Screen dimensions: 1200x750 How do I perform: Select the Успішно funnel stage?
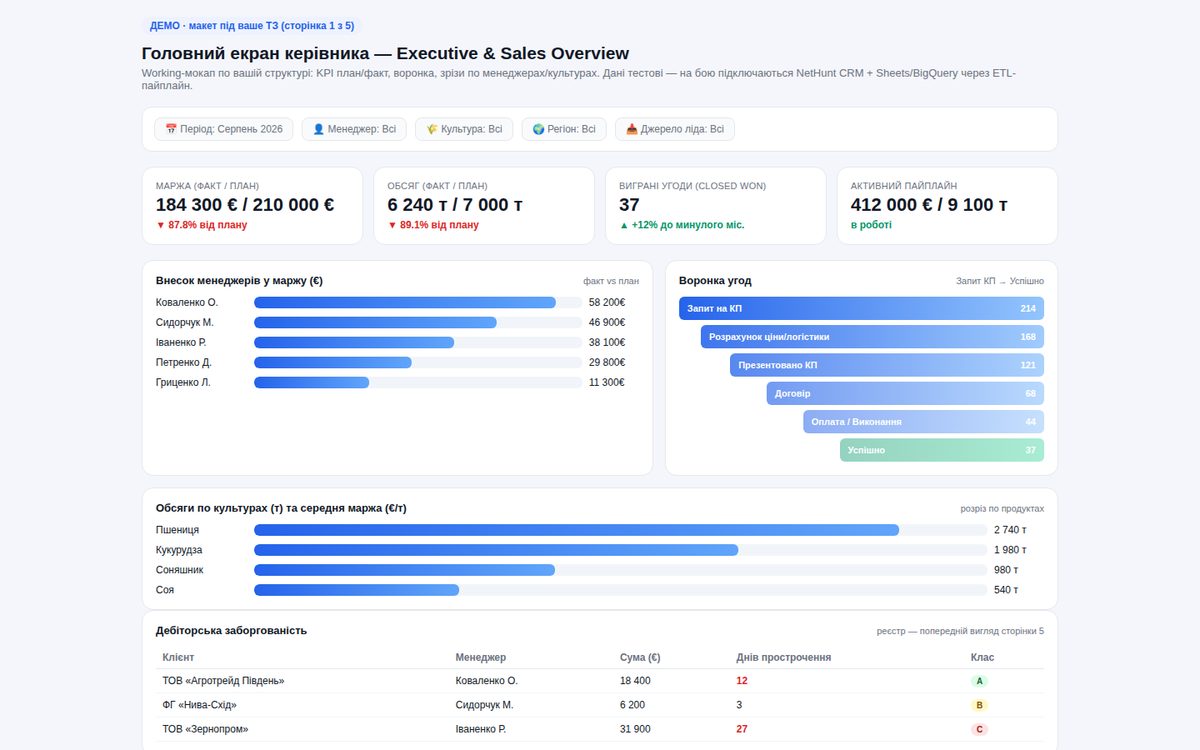(x=942, y=450)
